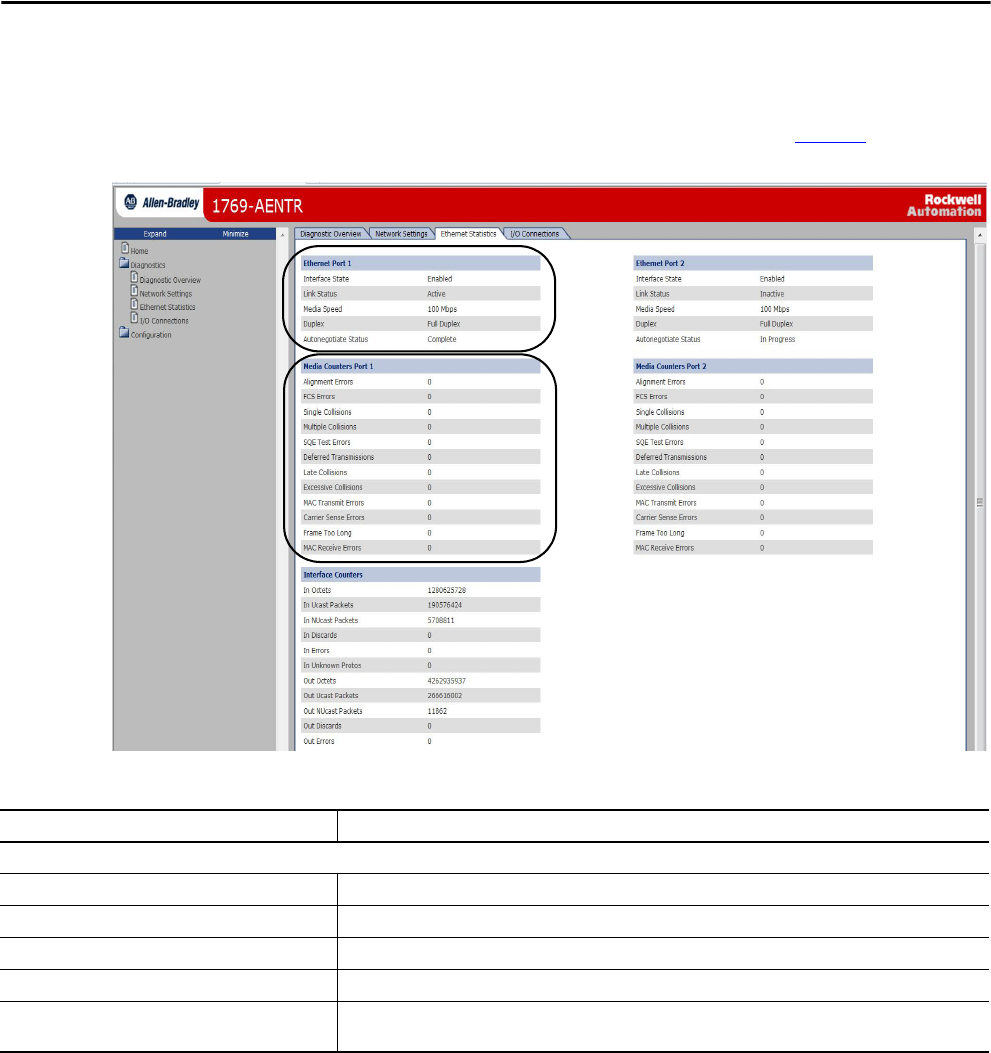The image size is (991, 1053).
Task: Click the In NUcast Packets value 5708811
Action: point(440,621)
